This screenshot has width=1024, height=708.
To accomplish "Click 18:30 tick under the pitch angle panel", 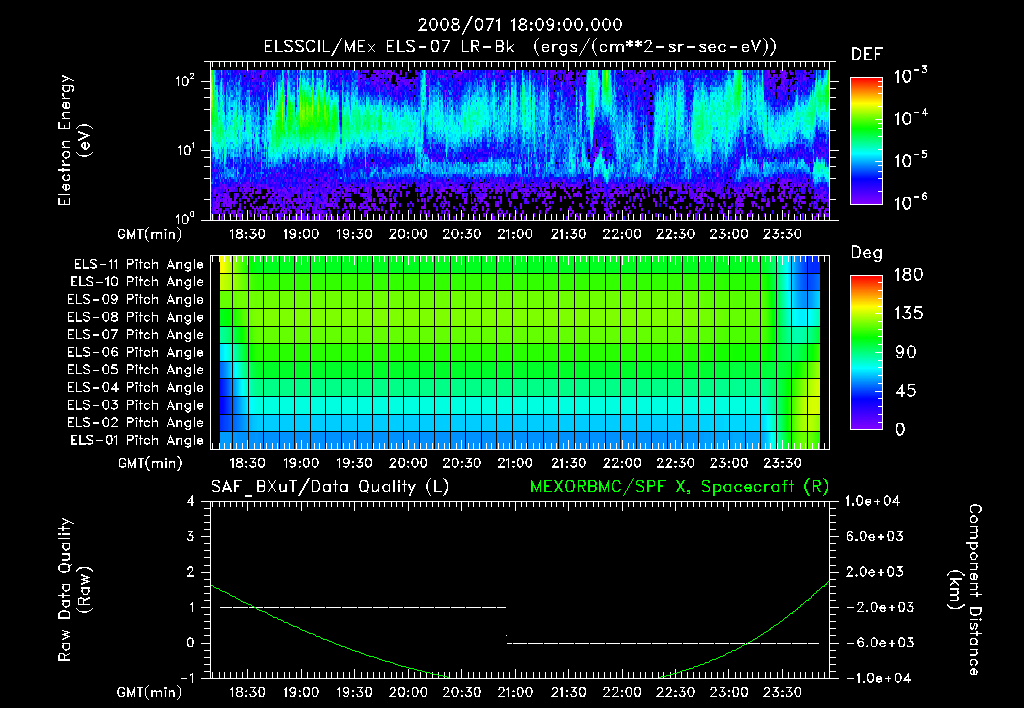I will click(x=248, y=463).
